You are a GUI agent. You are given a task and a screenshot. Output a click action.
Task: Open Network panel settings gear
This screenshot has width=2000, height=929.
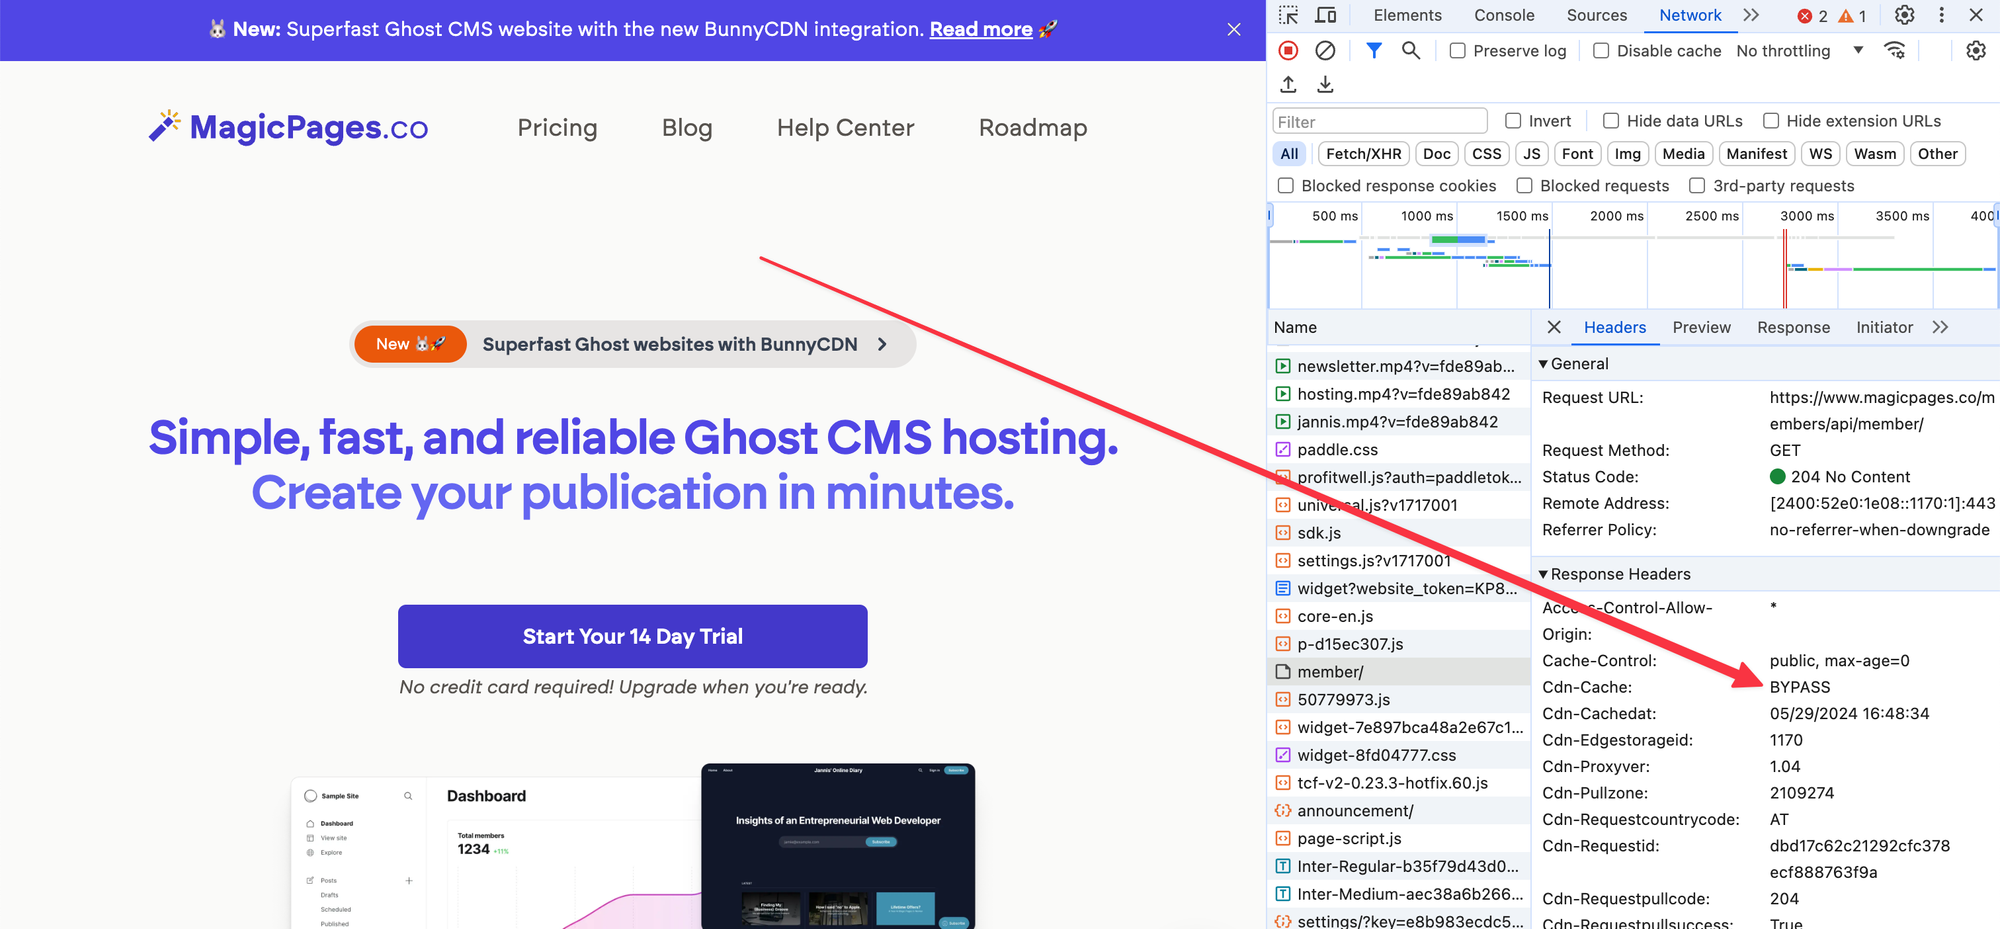coord(1976,50)
